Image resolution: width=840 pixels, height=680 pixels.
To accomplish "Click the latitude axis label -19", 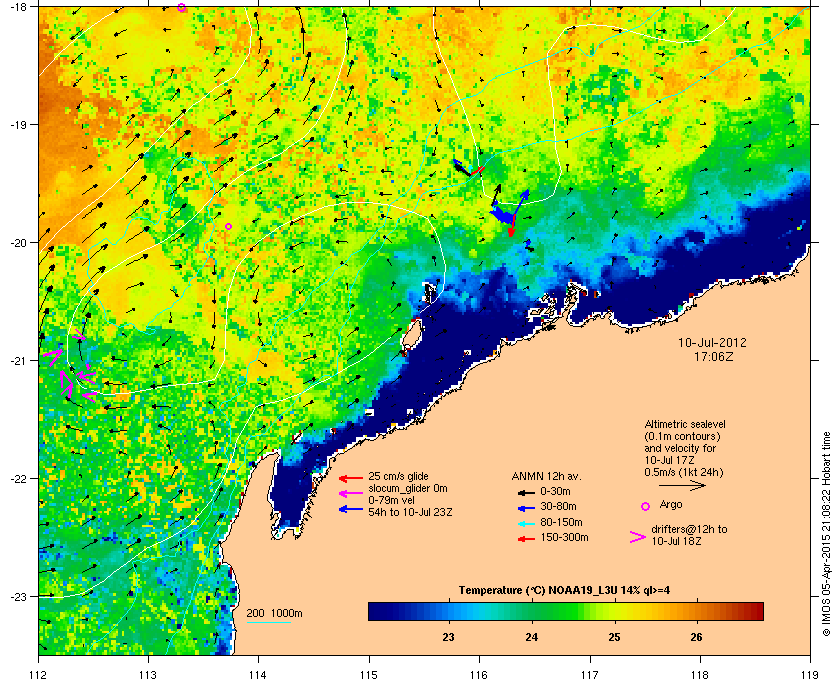I will (x=17, y=125).
